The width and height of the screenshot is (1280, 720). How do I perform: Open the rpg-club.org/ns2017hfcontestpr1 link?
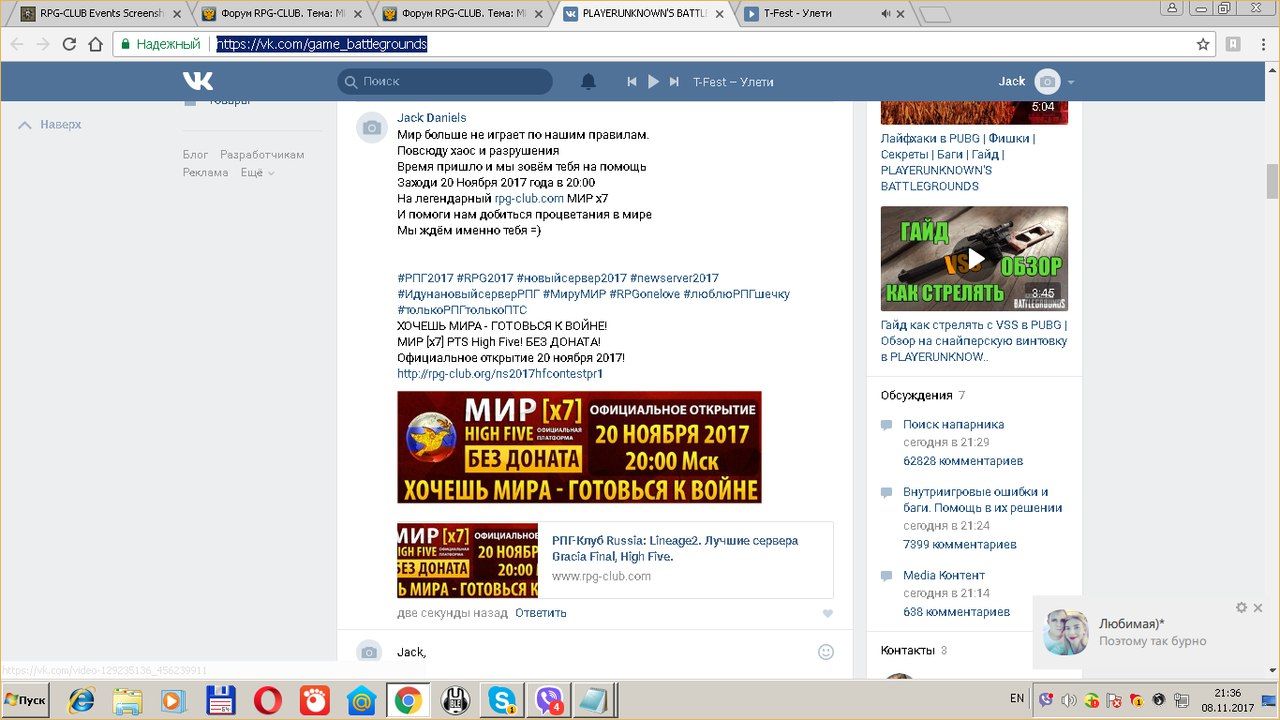pos(500,374)
